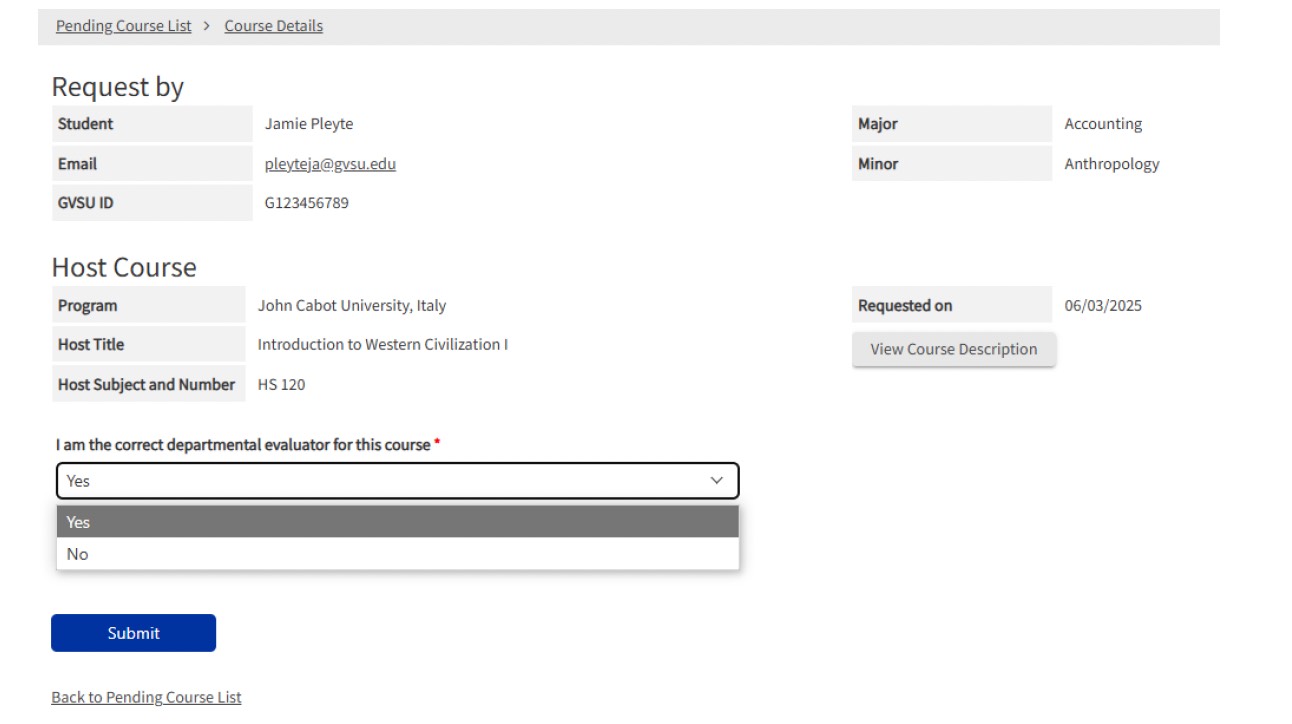Click the red required asterisk
This screenshot has width=1292, height=724.
[x=437, y=444]
